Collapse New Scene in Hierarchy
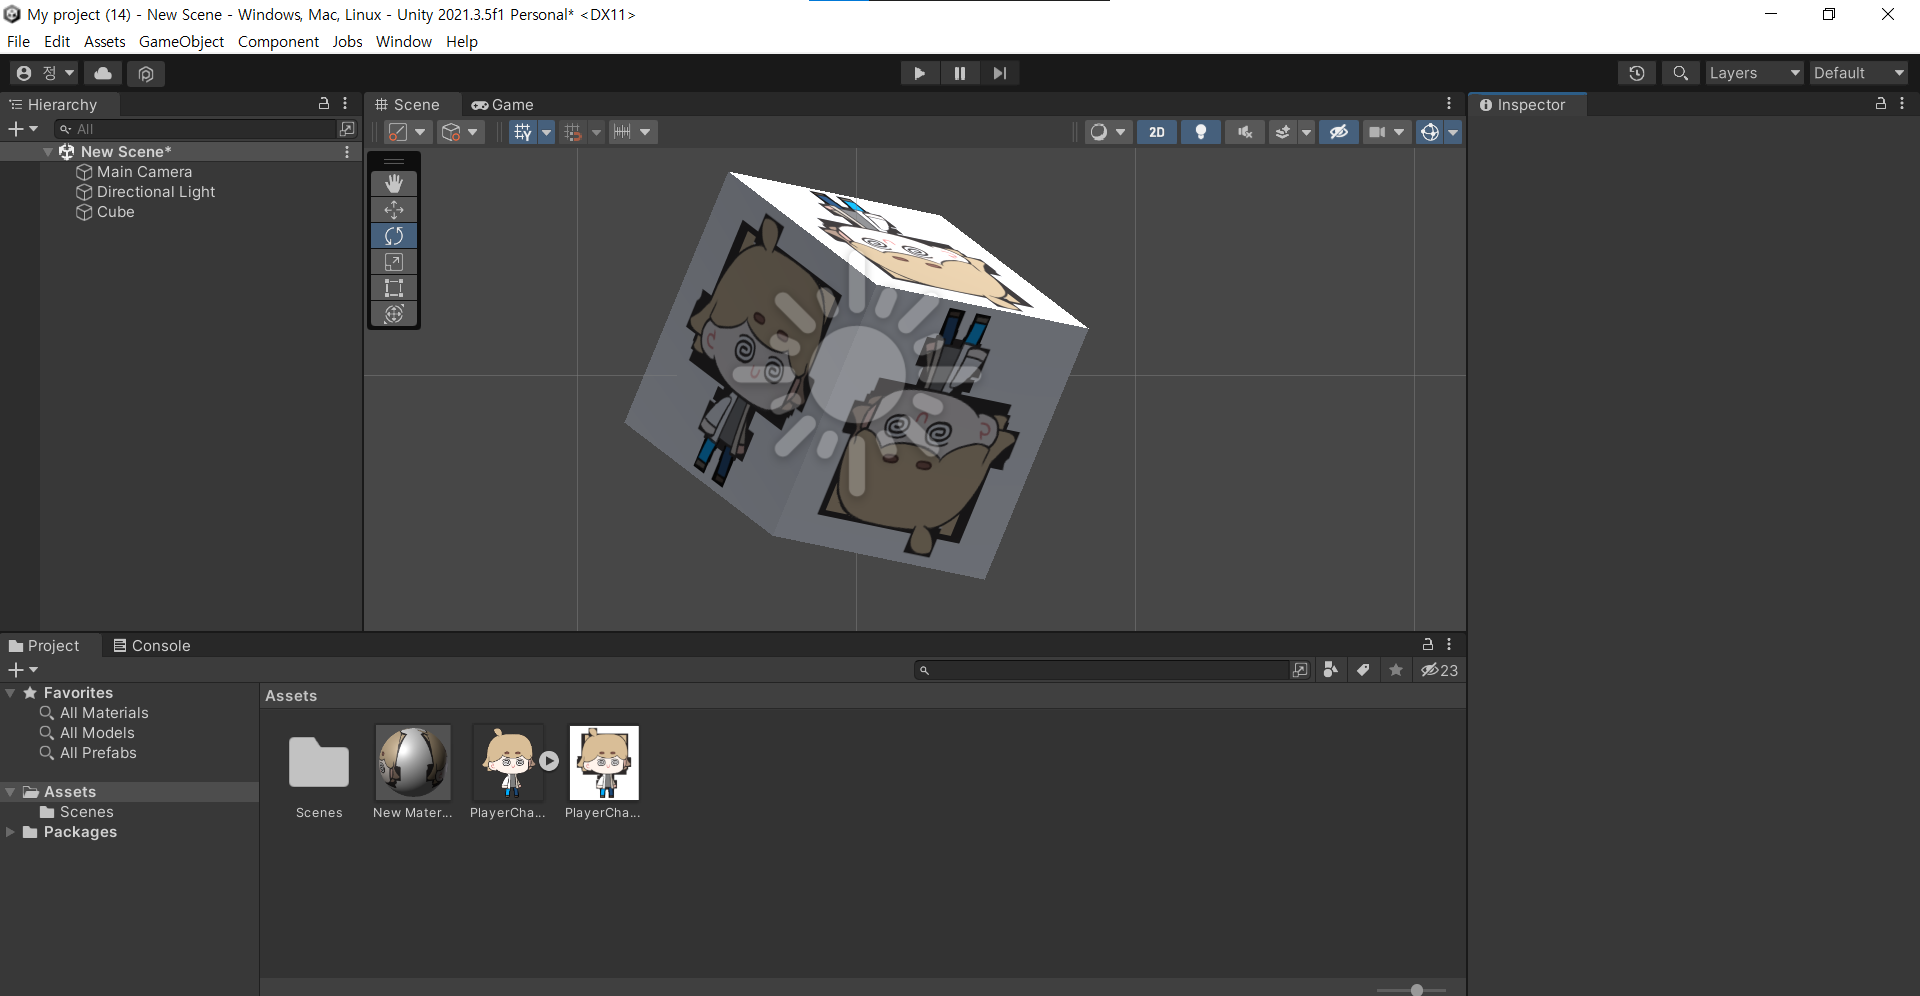Image resolution: width=1920 pixels, height=996 pixels. tap(48, 152)
